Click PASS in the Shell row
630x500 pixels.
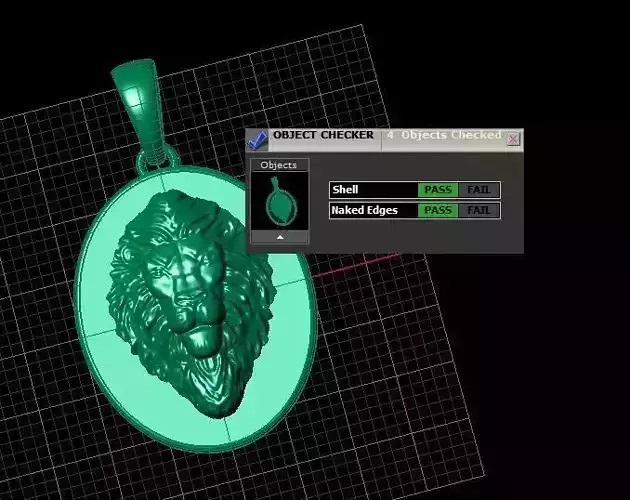point(438,190)
